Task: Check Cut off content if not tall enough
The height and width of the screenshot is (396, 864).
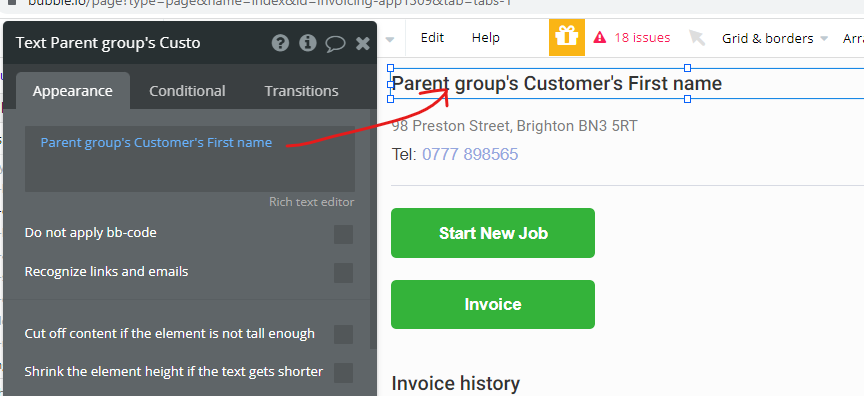Action: click(343, 334)
